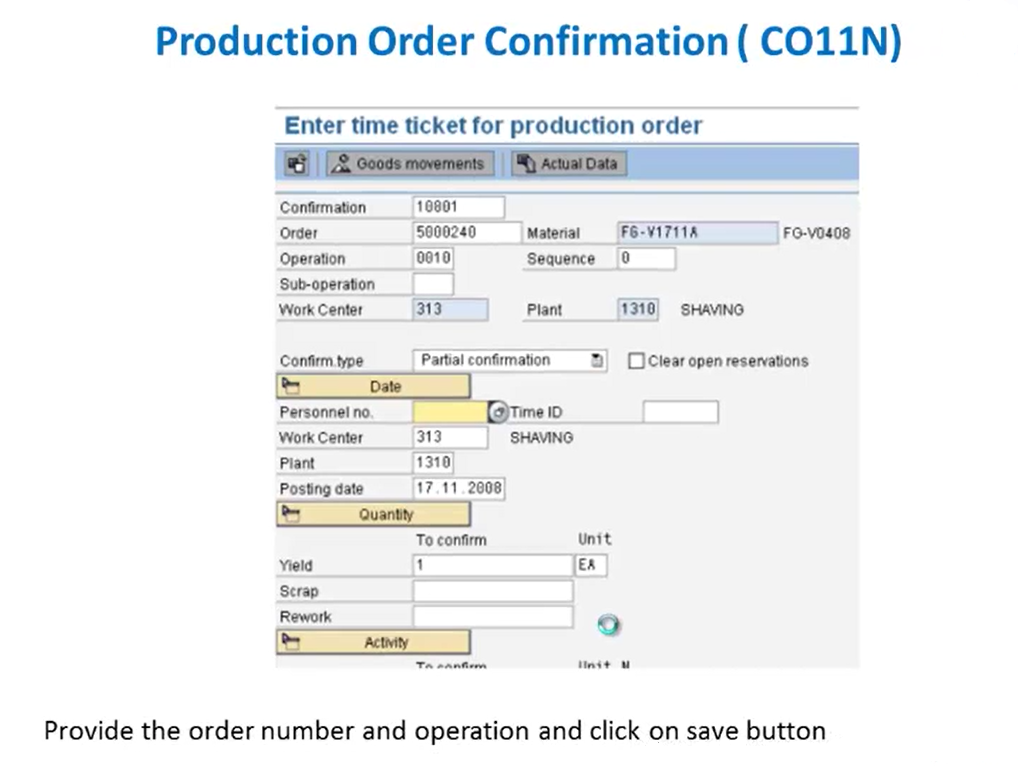Click into the Yield quantity field

click(x=493, y=565)
